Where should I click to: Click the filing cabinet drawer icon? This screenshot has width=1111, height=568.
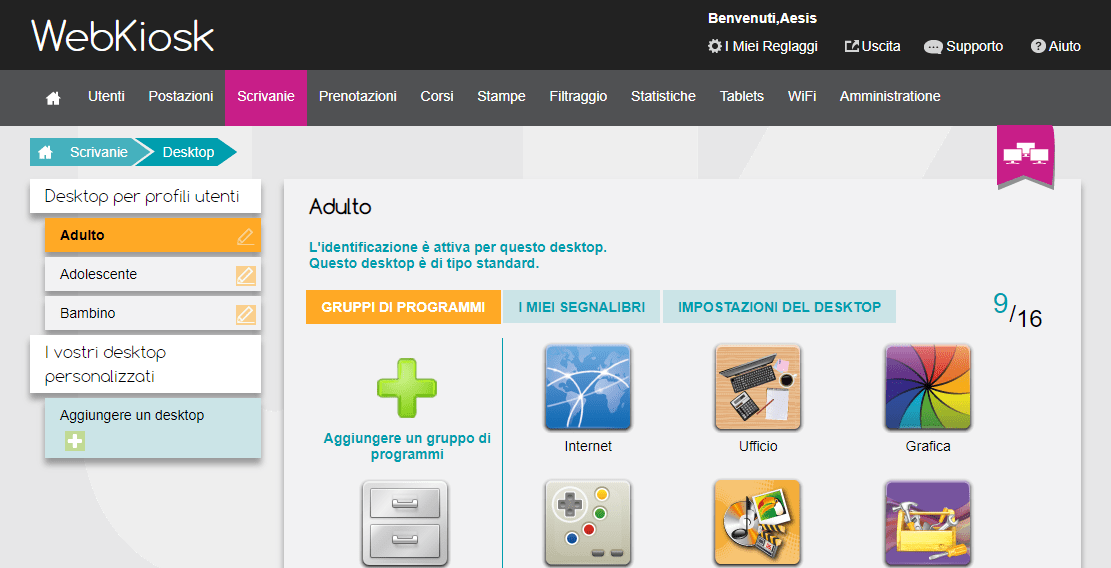click(405, 523)
